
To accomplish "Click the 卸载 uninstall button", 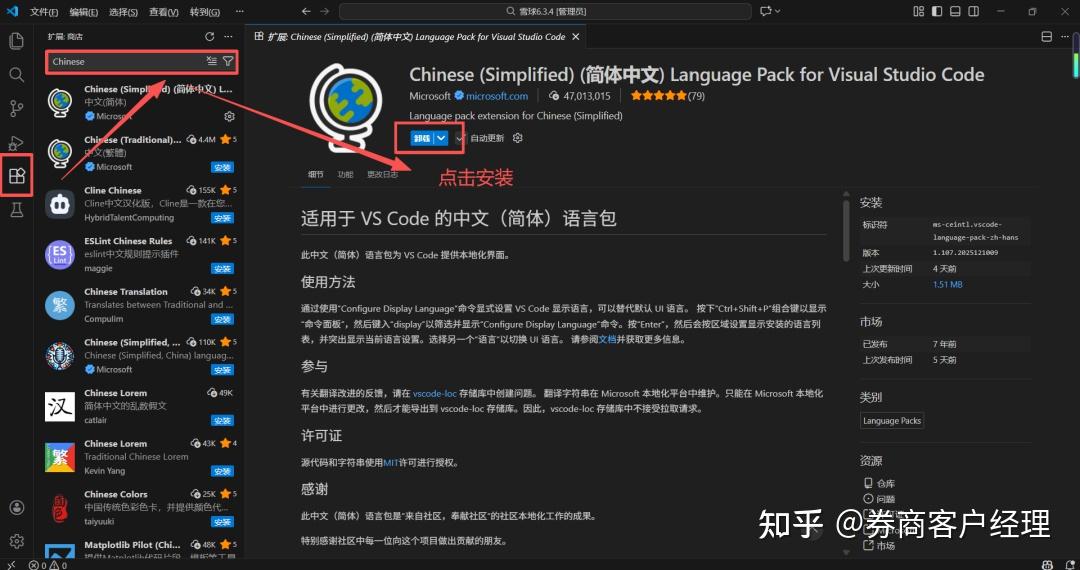I will click(422, 138).
